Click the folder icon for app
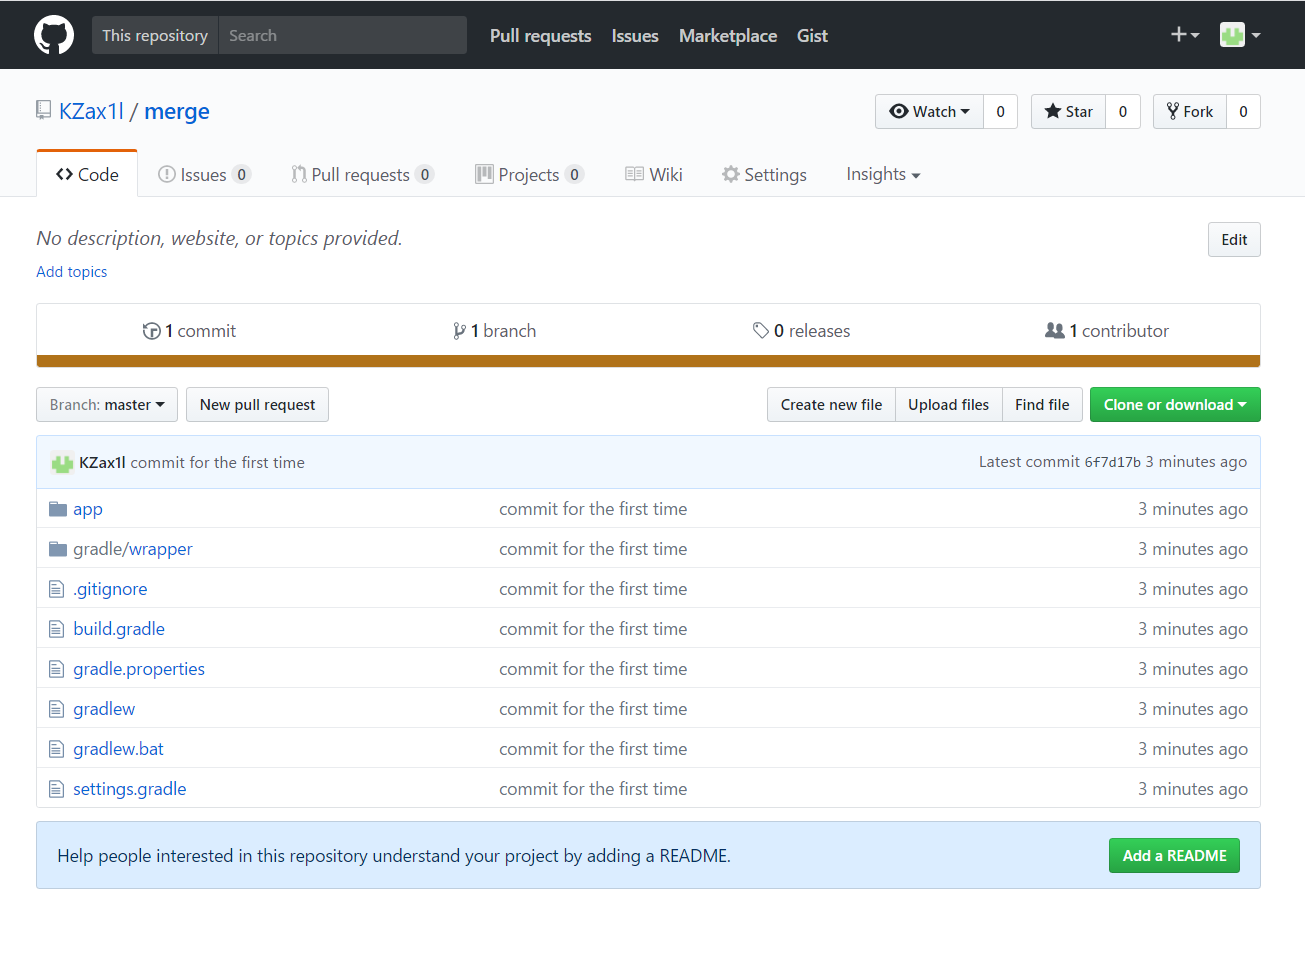The height and width of the screenshot is (964, 1305). tap(58, 509)
